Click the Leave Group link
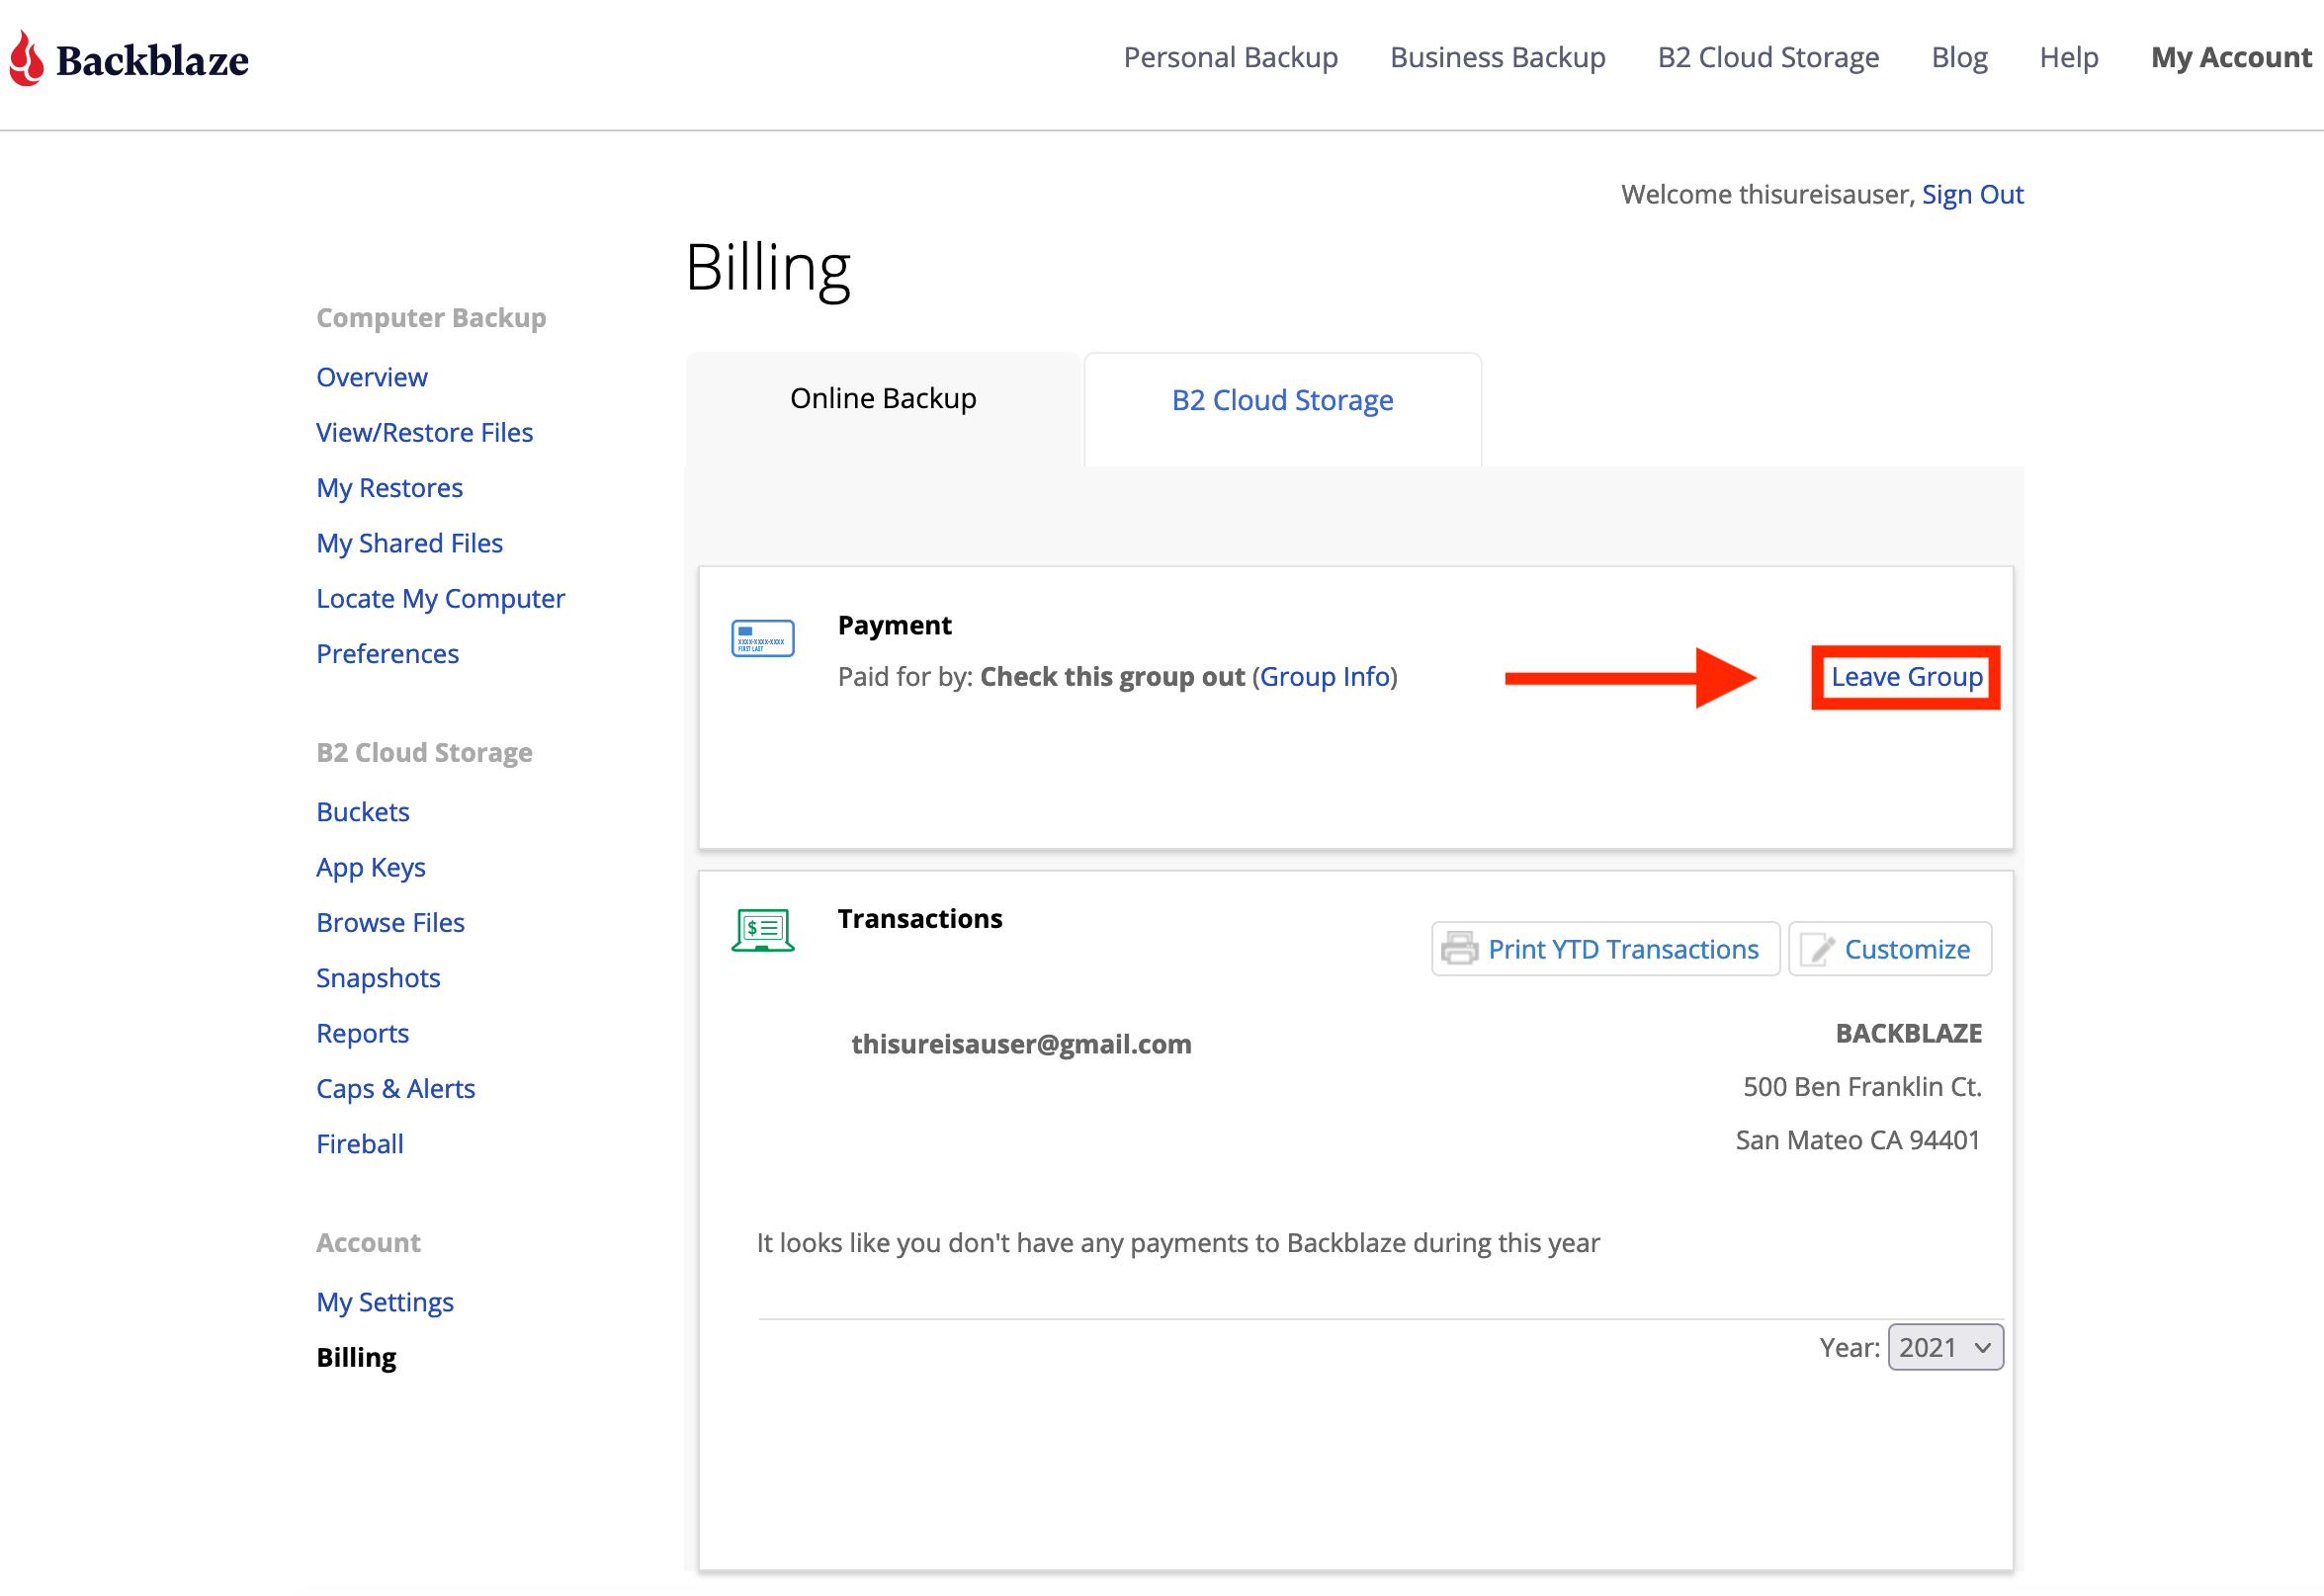This screenshot has height=1596, width=2324. (x=1906, y=677)
